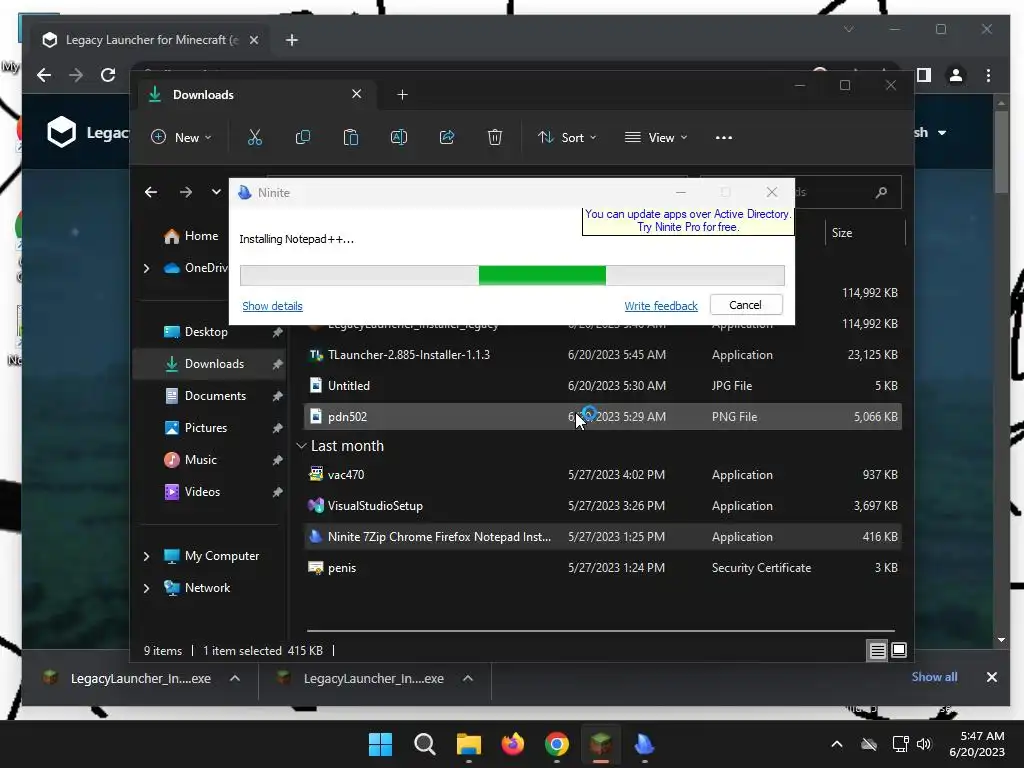The height and width of the screenshot is (768, 1024).
Task: Add a new File Explorer tab
Action: (402, 95)
